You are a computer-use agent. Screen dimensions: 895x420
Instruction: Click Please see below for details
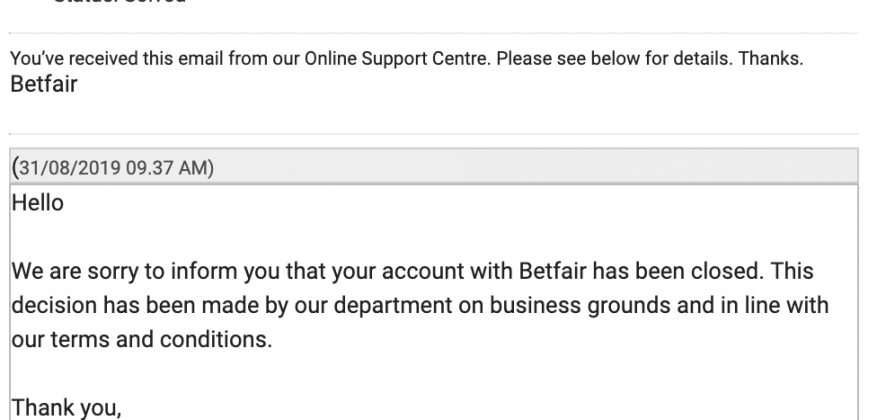coord(614,58)
